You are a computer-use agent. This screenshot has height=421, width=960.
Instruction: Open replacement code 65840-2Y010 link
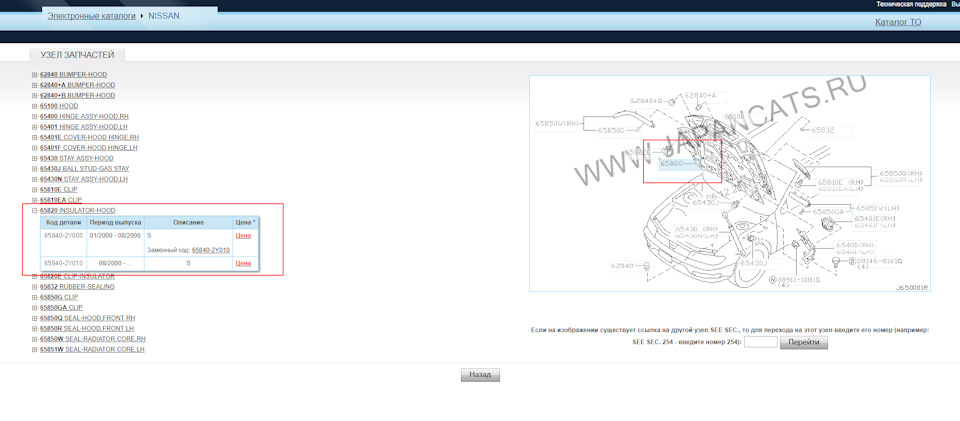tap(211, 250)
